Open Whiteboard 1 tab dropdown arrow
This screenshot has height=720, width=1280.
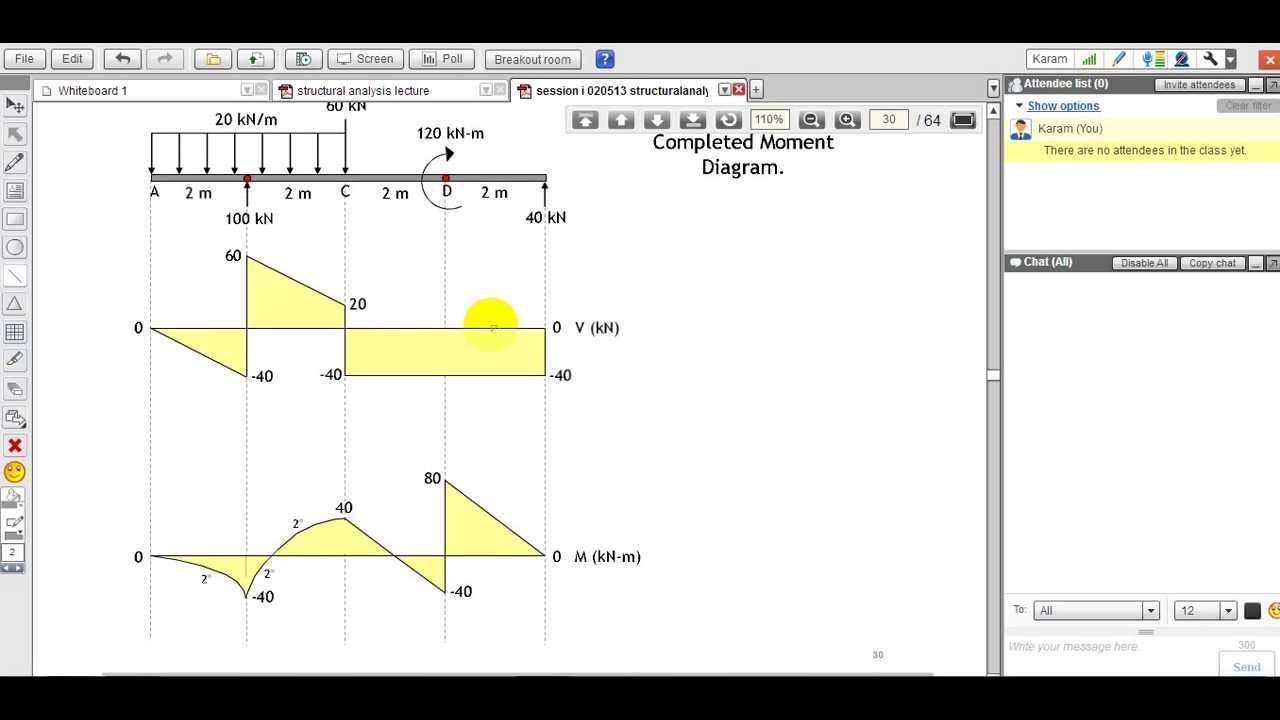[x=247, y=90]
